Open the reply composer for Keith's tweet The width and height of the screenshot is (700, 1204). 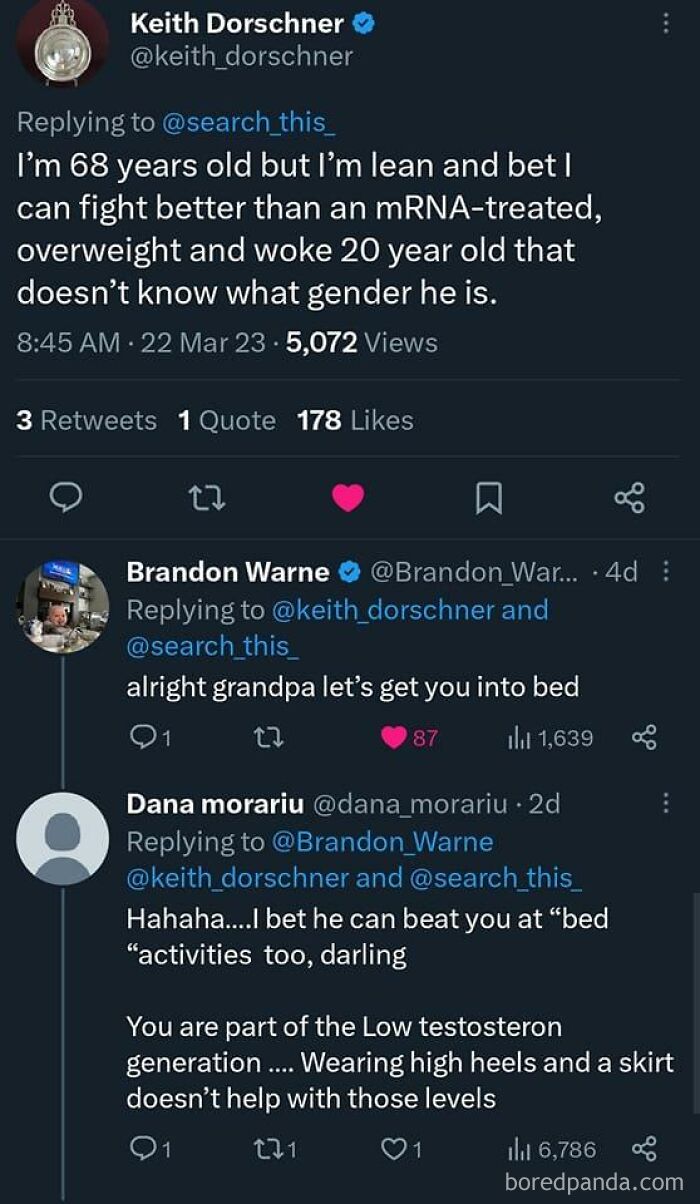65,497
